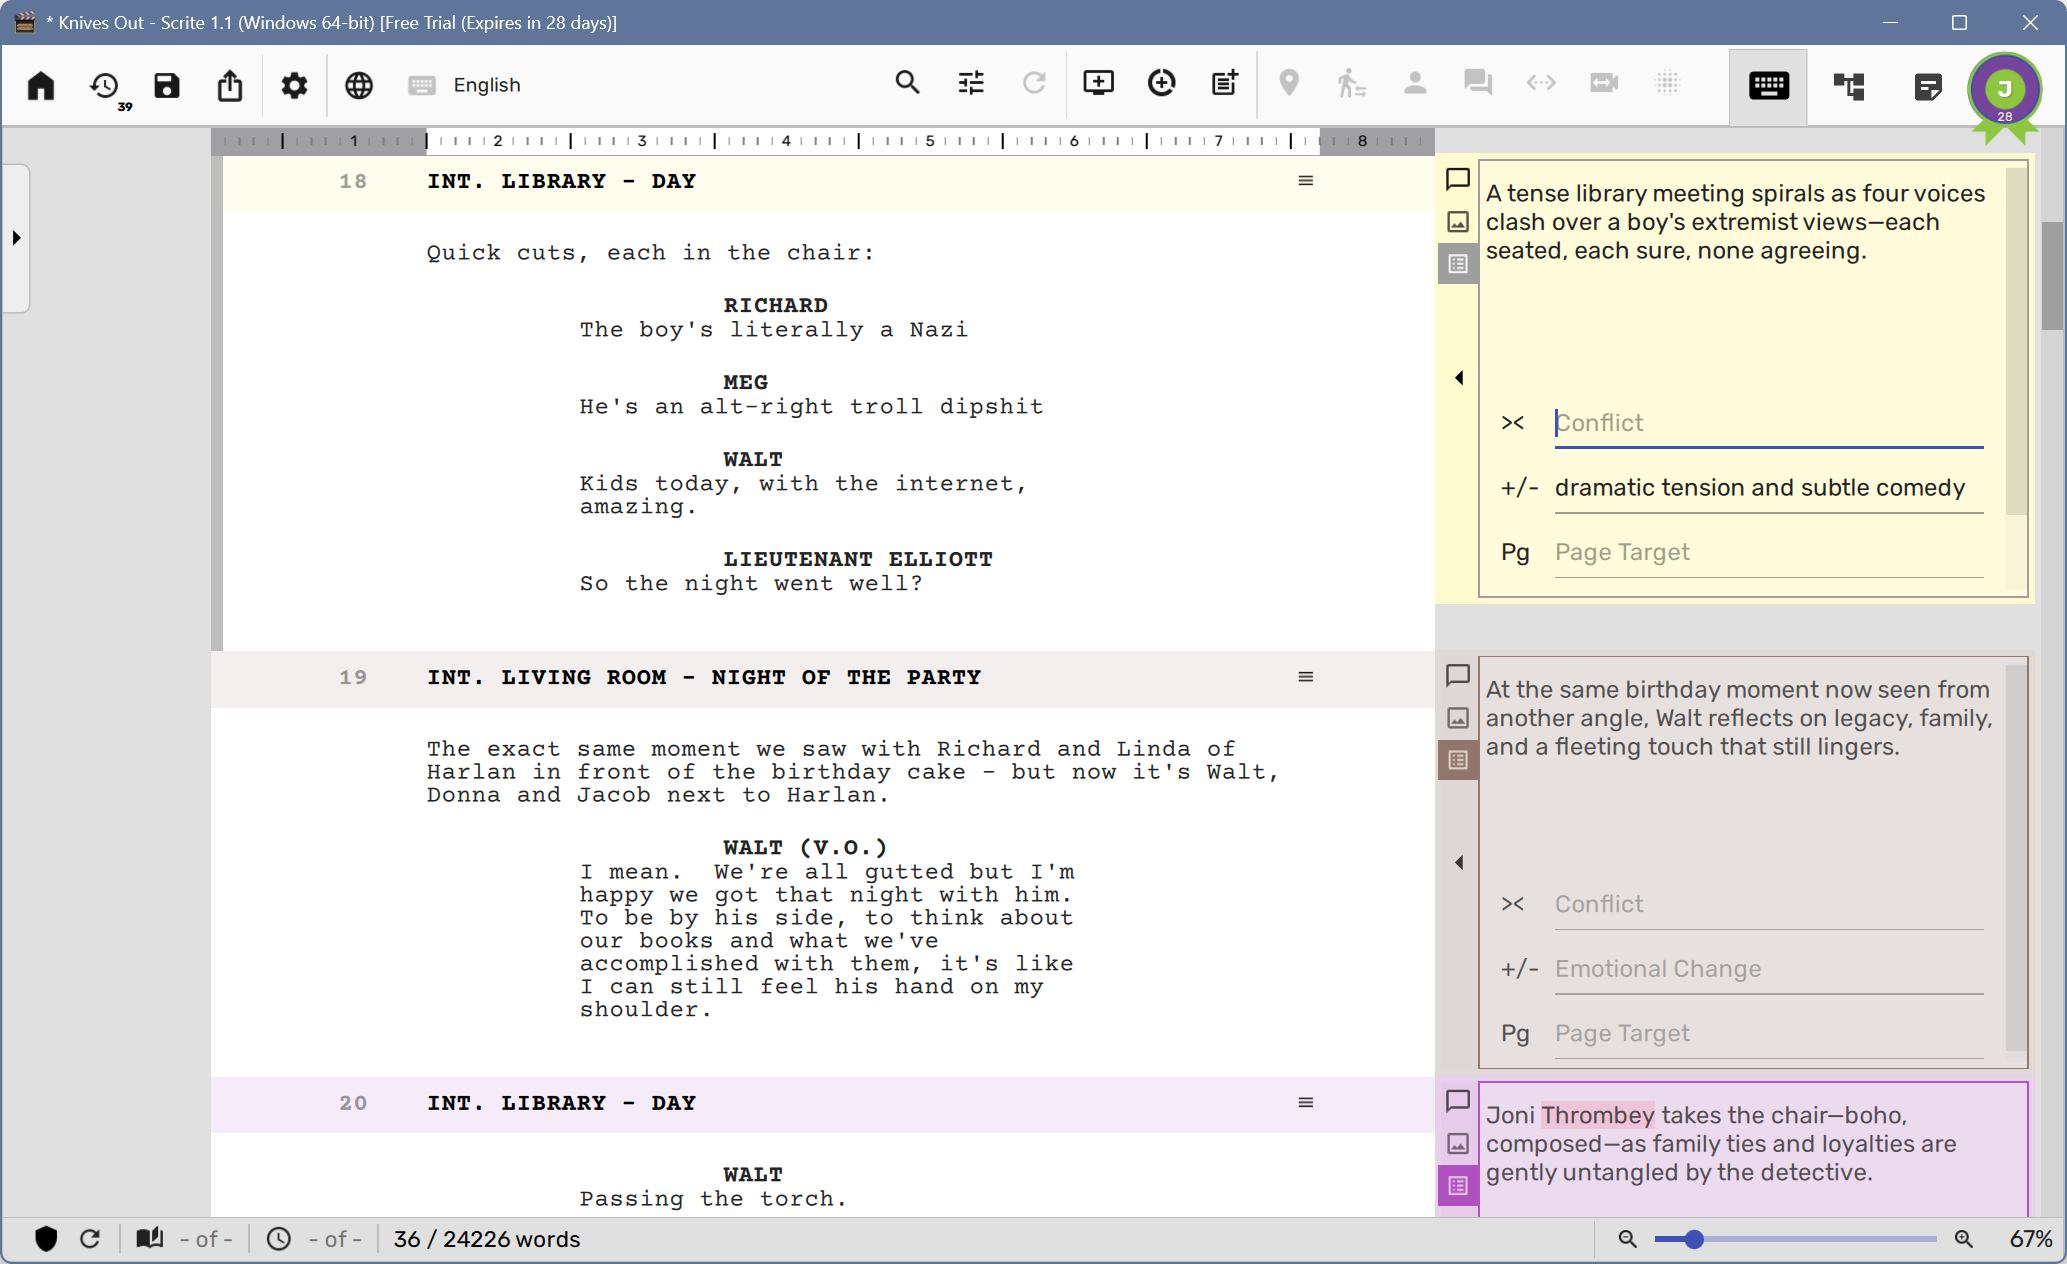Open scene 20 menu icon
The height and width of the screenshot is (1264, 2067).
click(x=1306, y=1103)
